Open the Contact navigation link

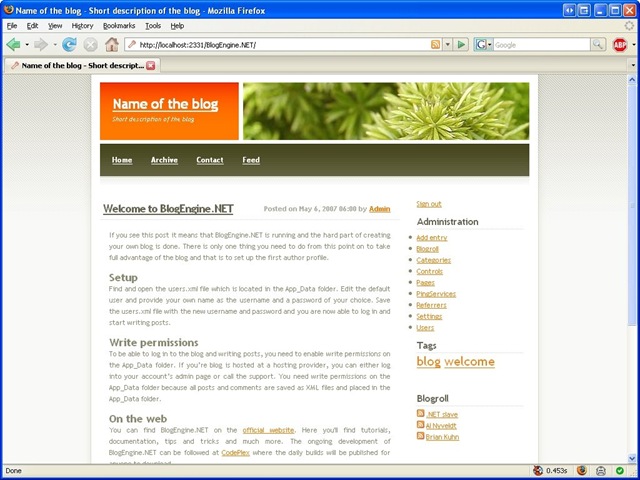(210, 160)
